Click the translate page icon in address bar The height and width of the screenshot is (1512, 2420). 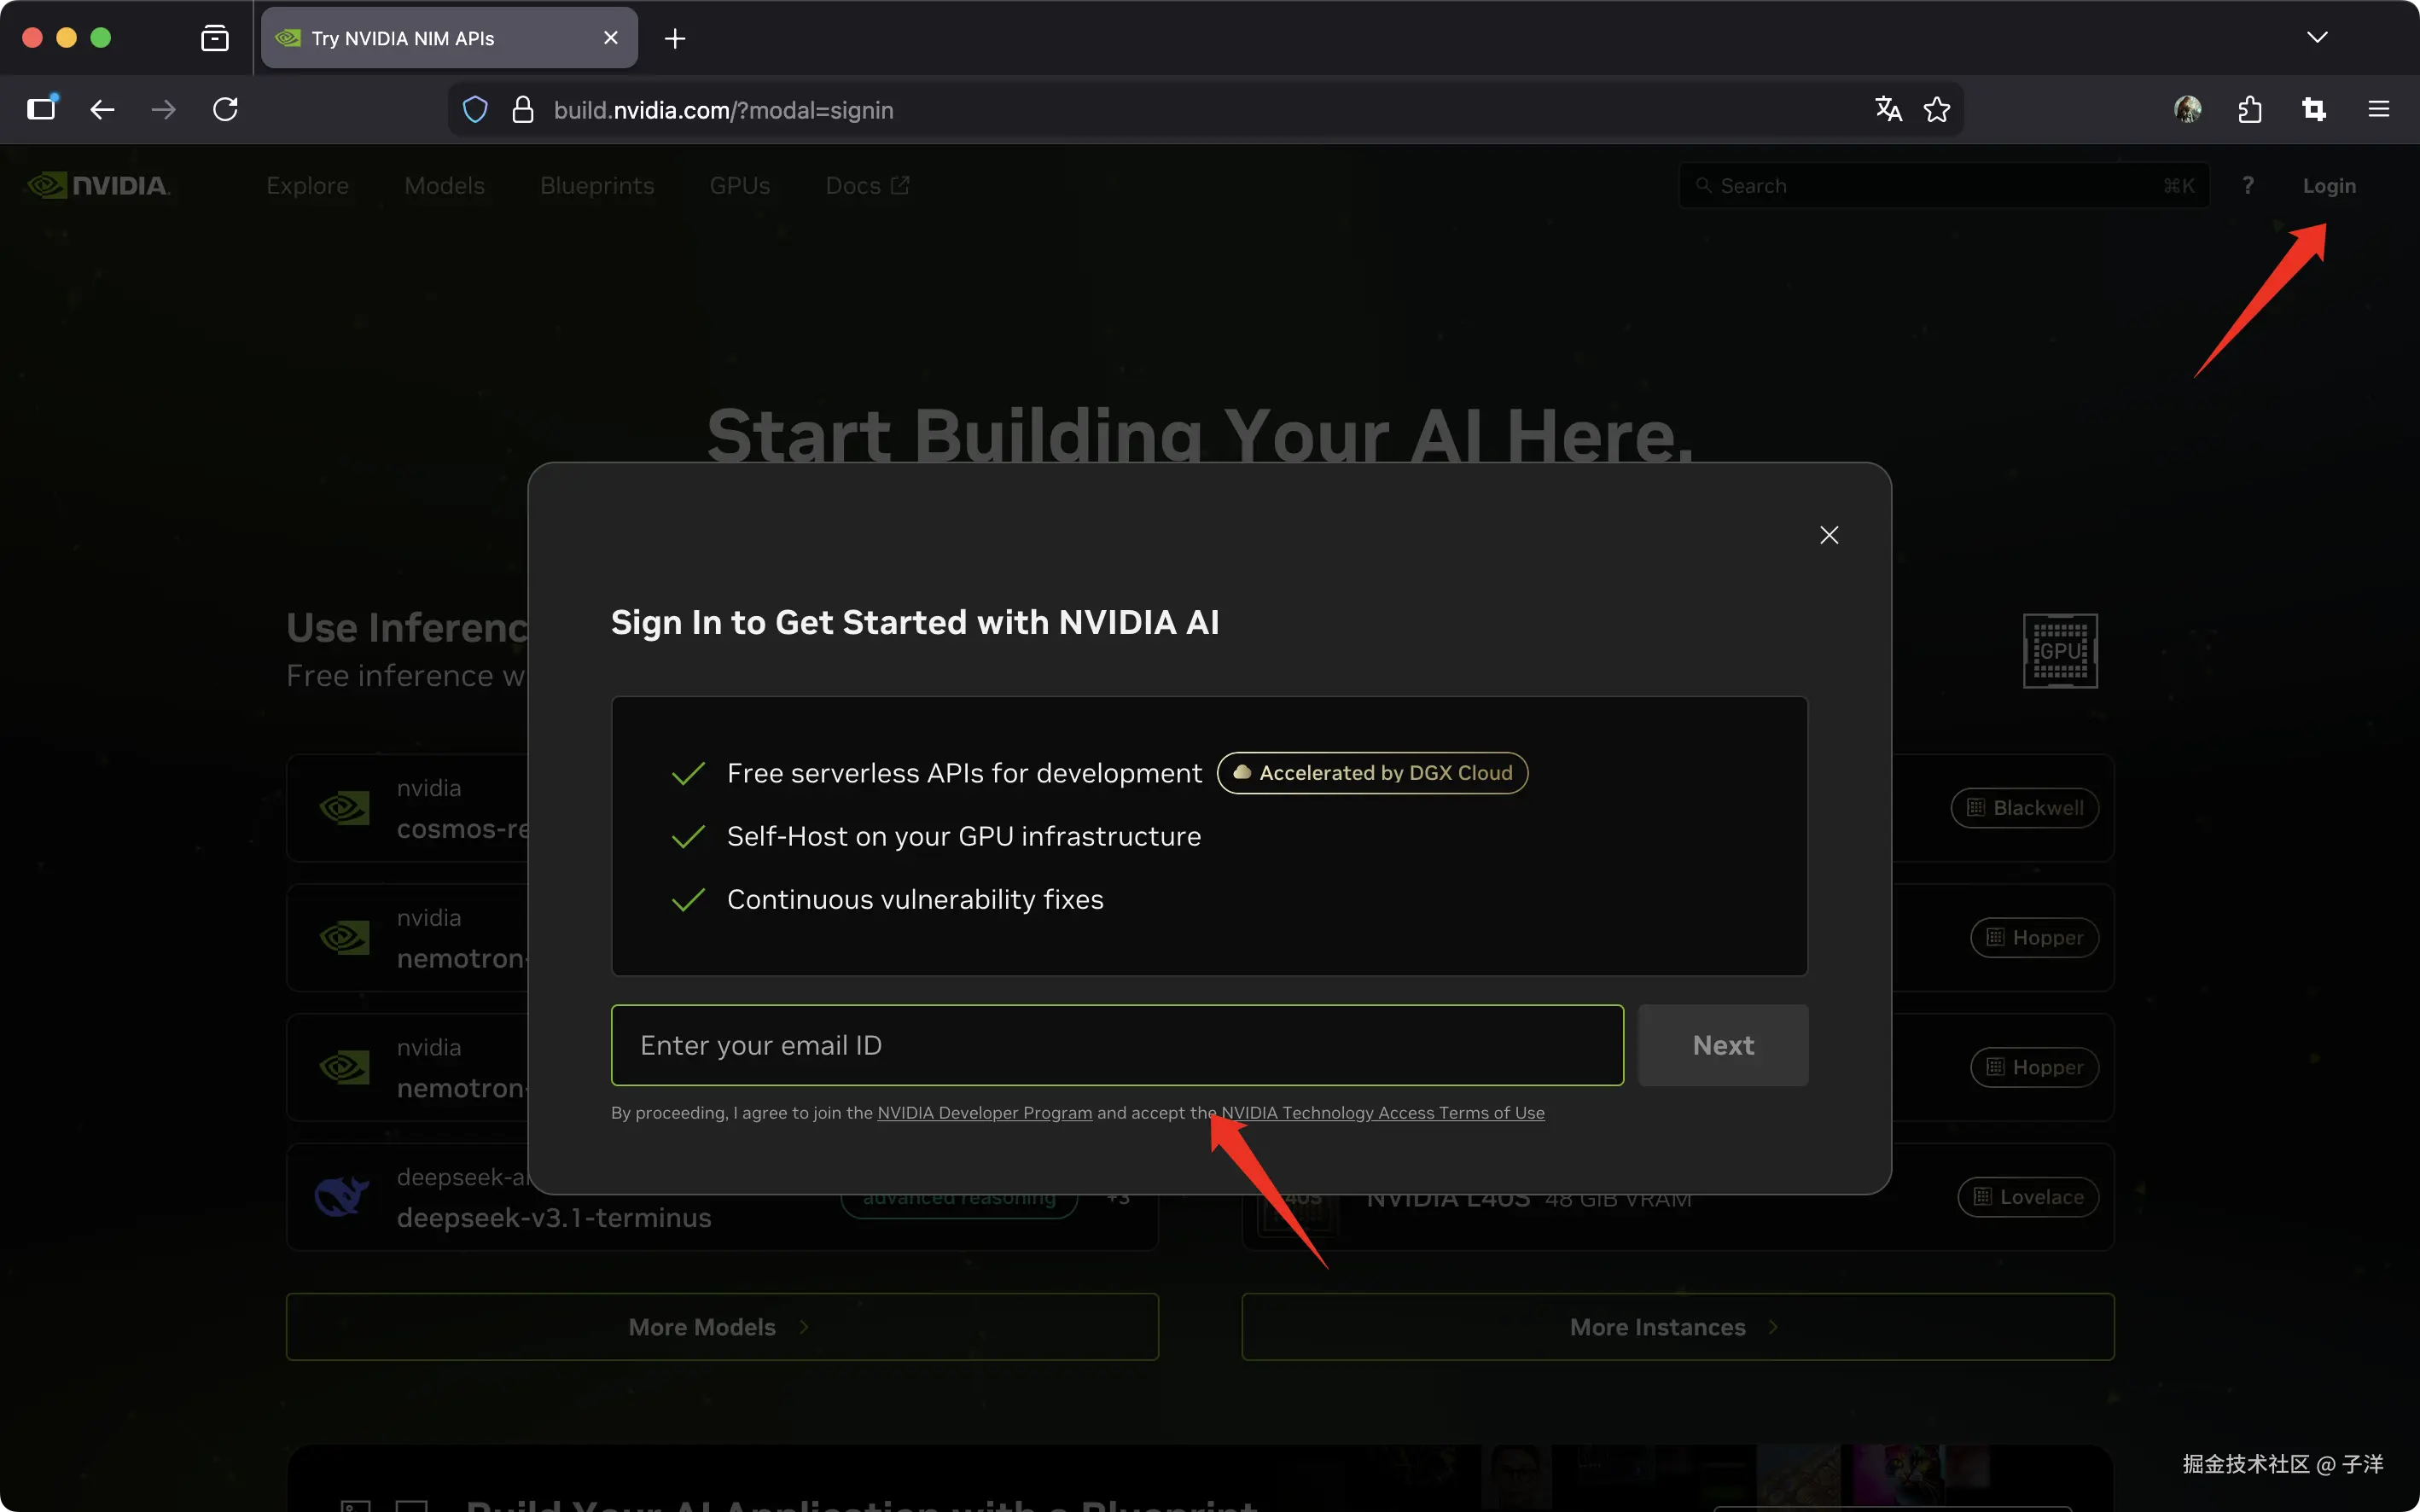click(1888, 110)
